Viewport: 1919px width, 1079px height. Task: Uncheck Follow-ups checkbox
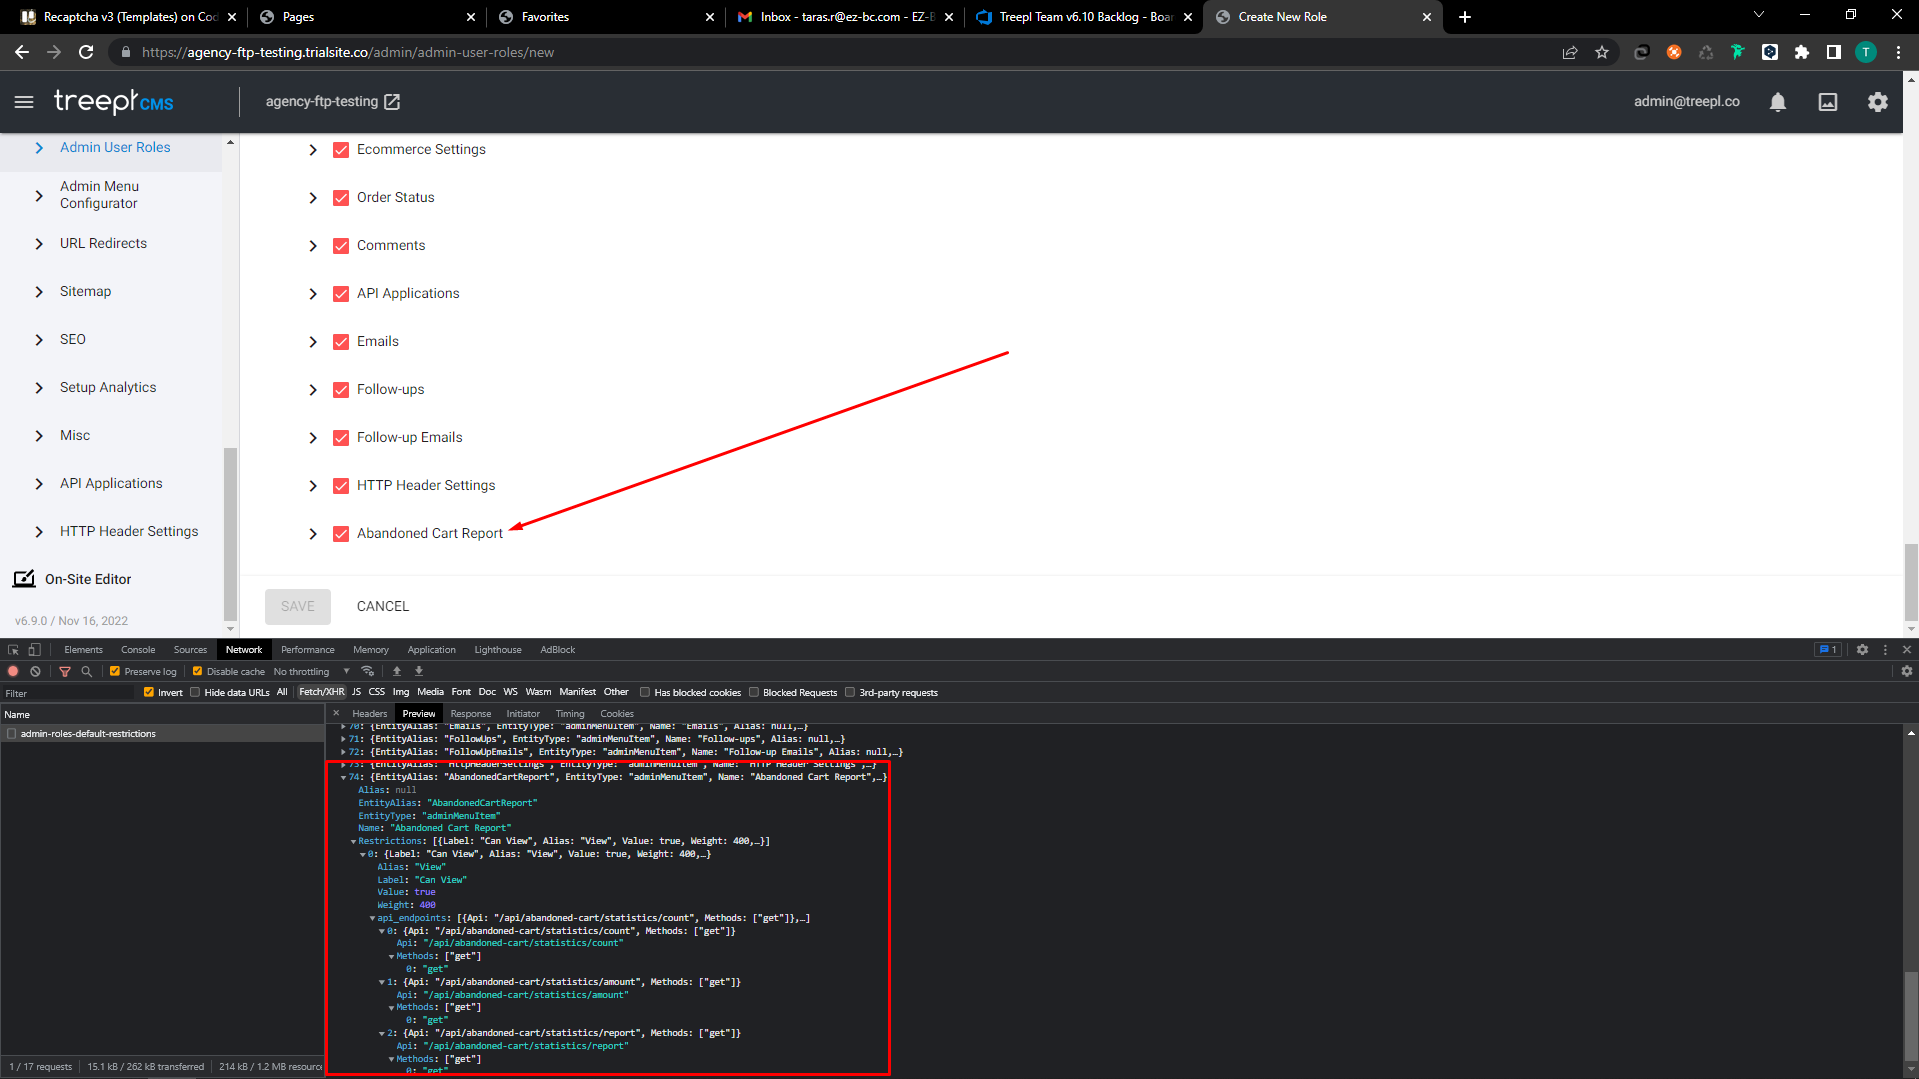point(341,390)
